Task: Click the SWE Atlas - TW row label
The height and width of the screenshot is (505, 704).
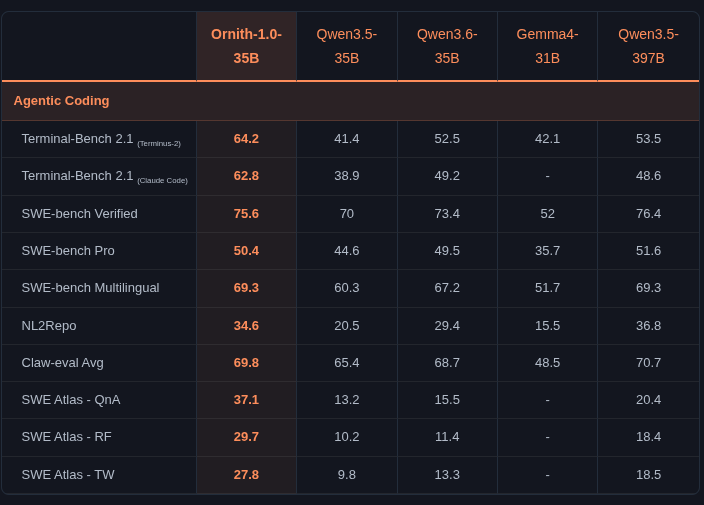Action: 68,474
